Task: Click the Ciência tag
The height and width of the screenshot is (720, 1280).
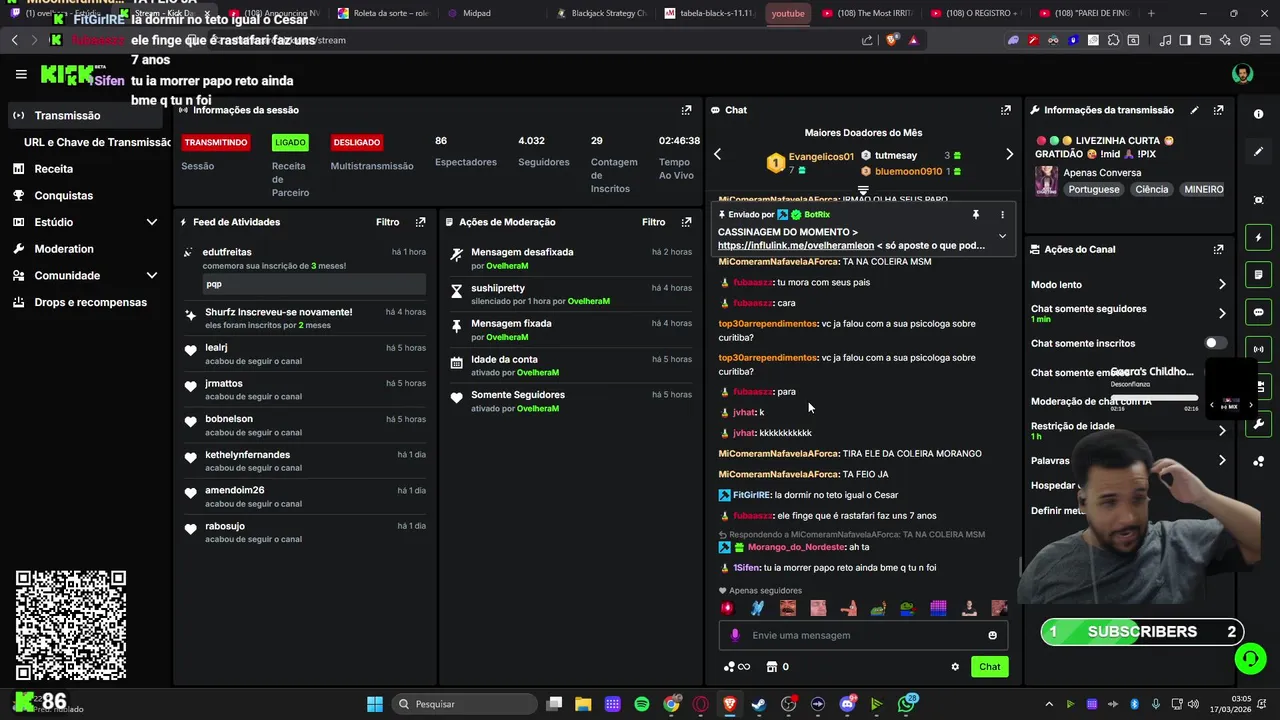Action: click(x=1151, y=189)
